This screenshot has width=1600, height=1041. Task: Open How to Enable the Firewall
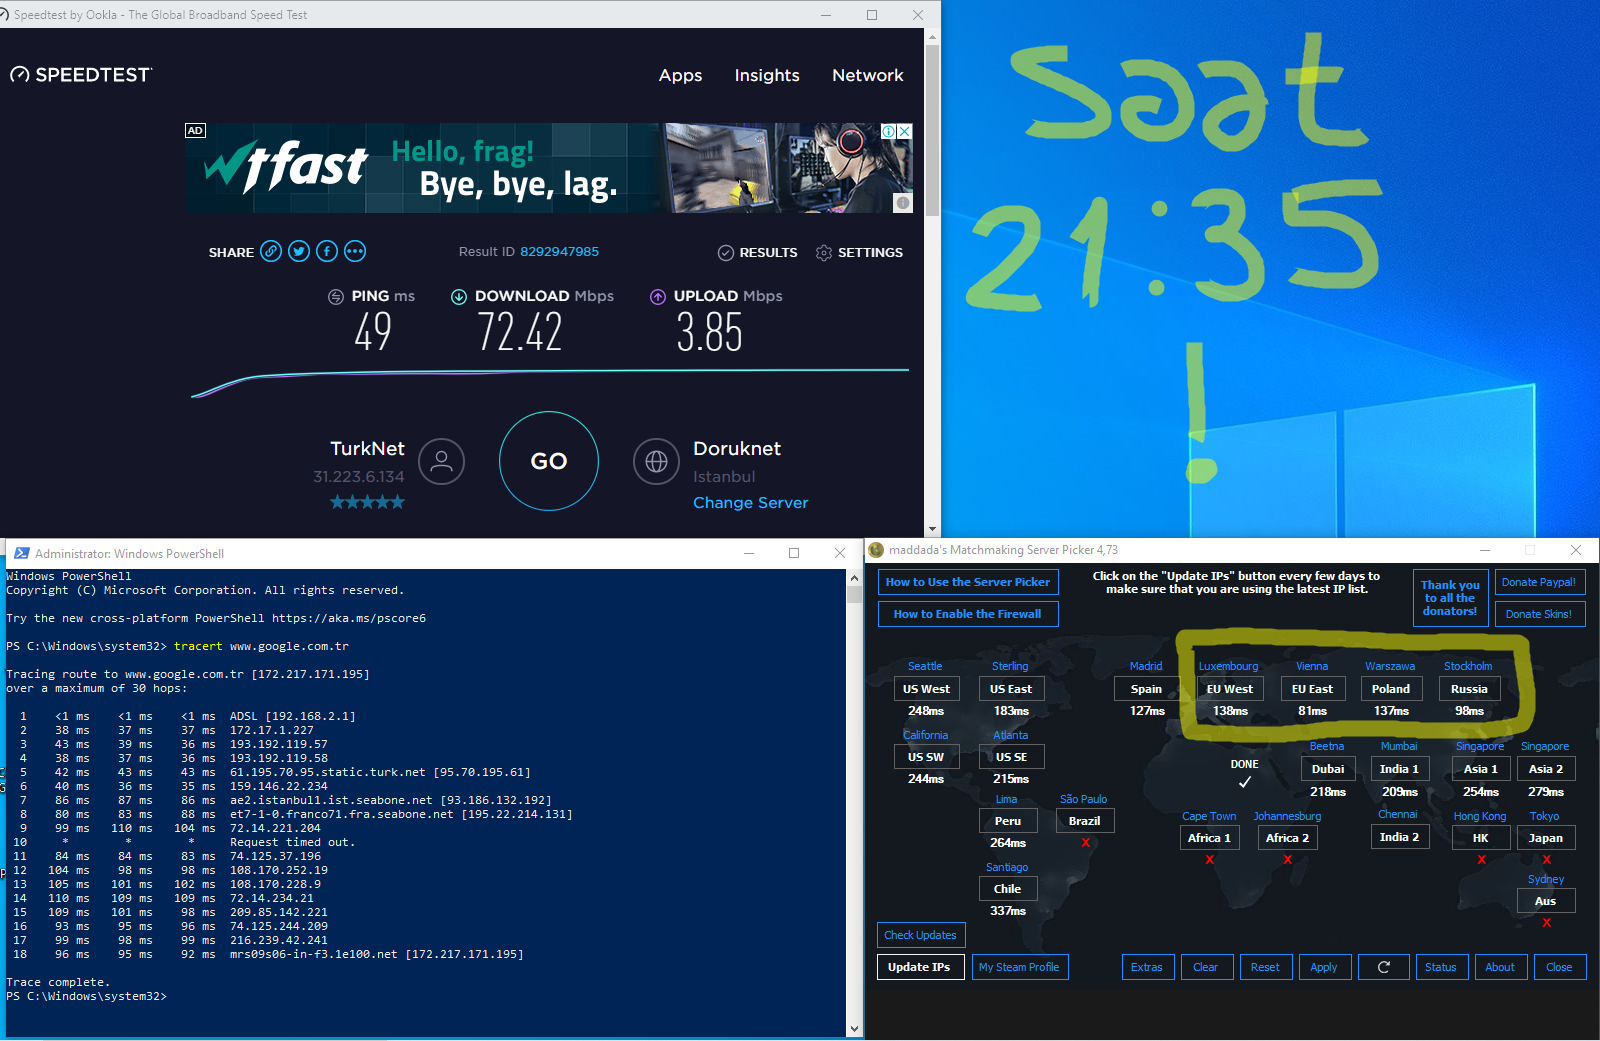click(968, 614)
